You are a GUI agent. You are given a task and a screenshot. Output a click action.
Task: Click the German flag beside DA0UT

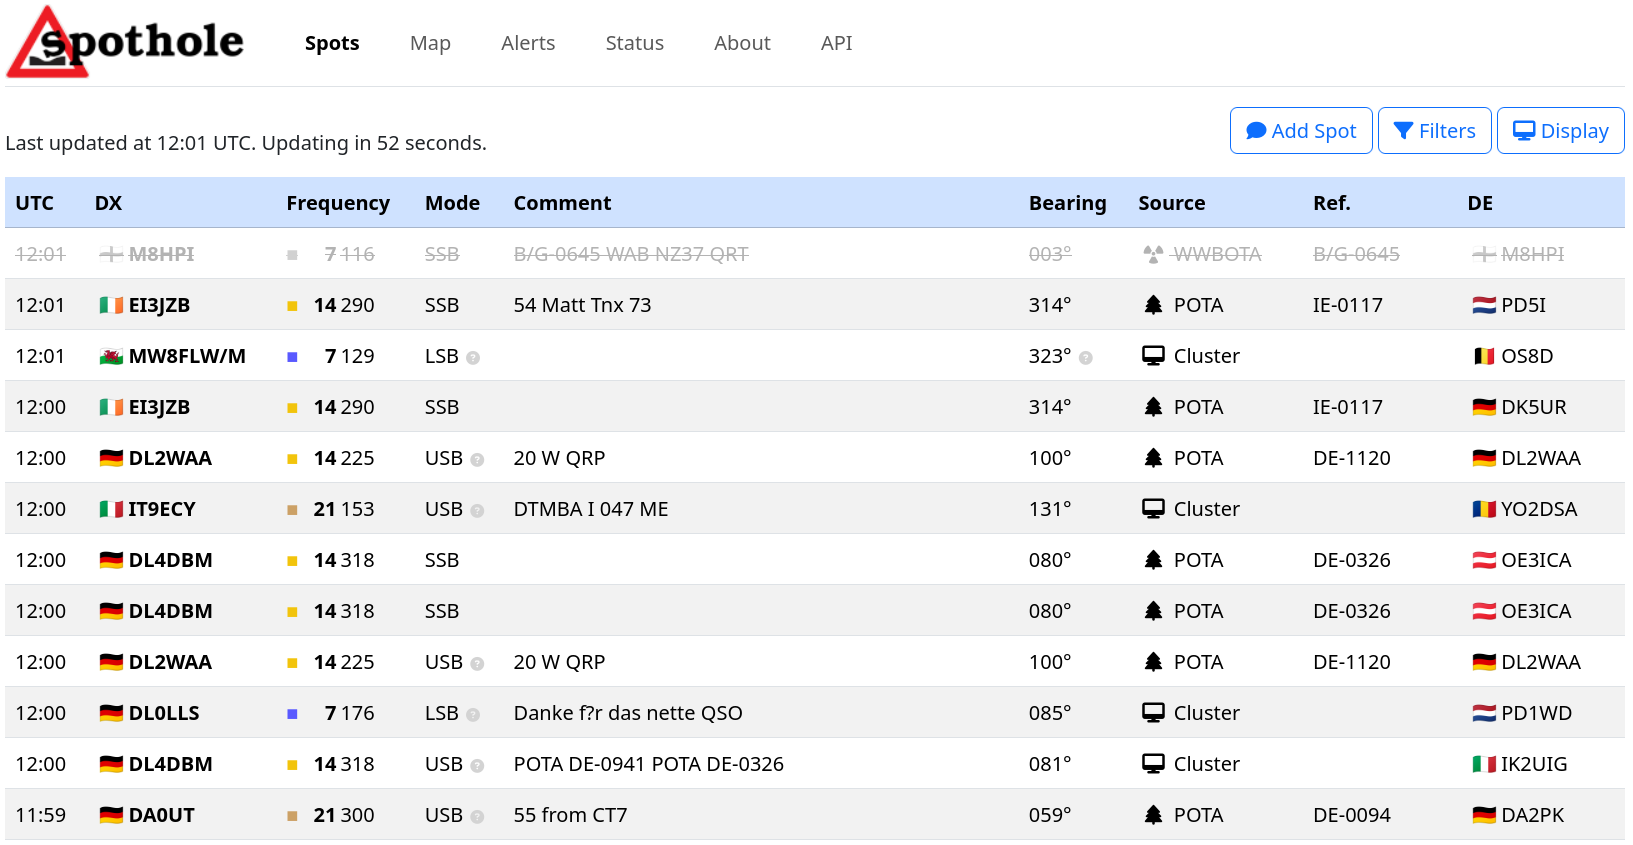[111, 815]
